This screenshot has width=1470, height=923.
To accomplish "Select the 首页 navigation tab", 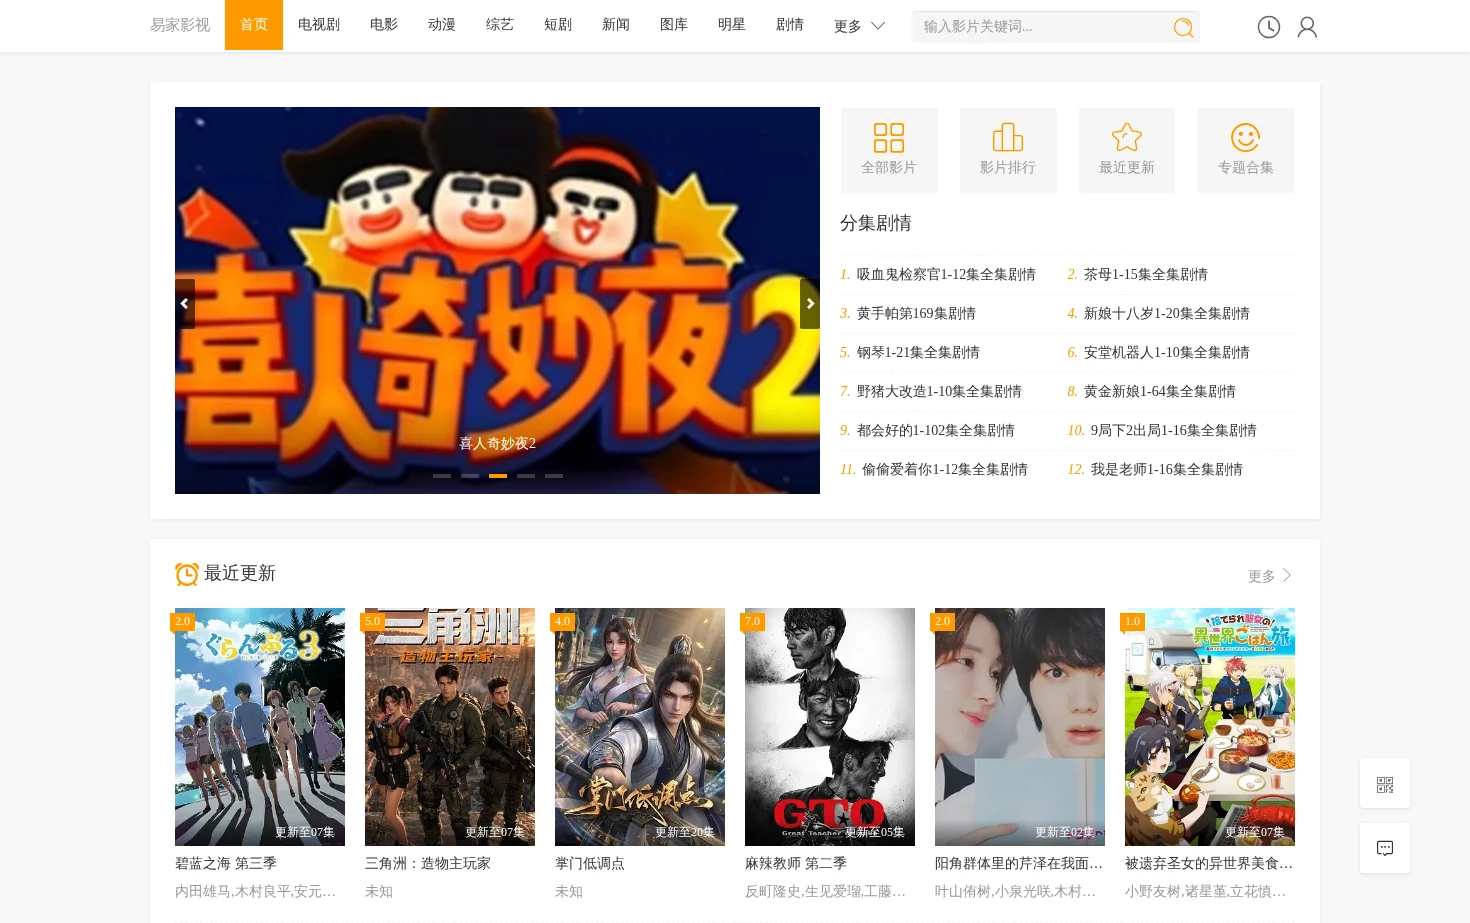I will pyautogui.click(x=254, y=25).
